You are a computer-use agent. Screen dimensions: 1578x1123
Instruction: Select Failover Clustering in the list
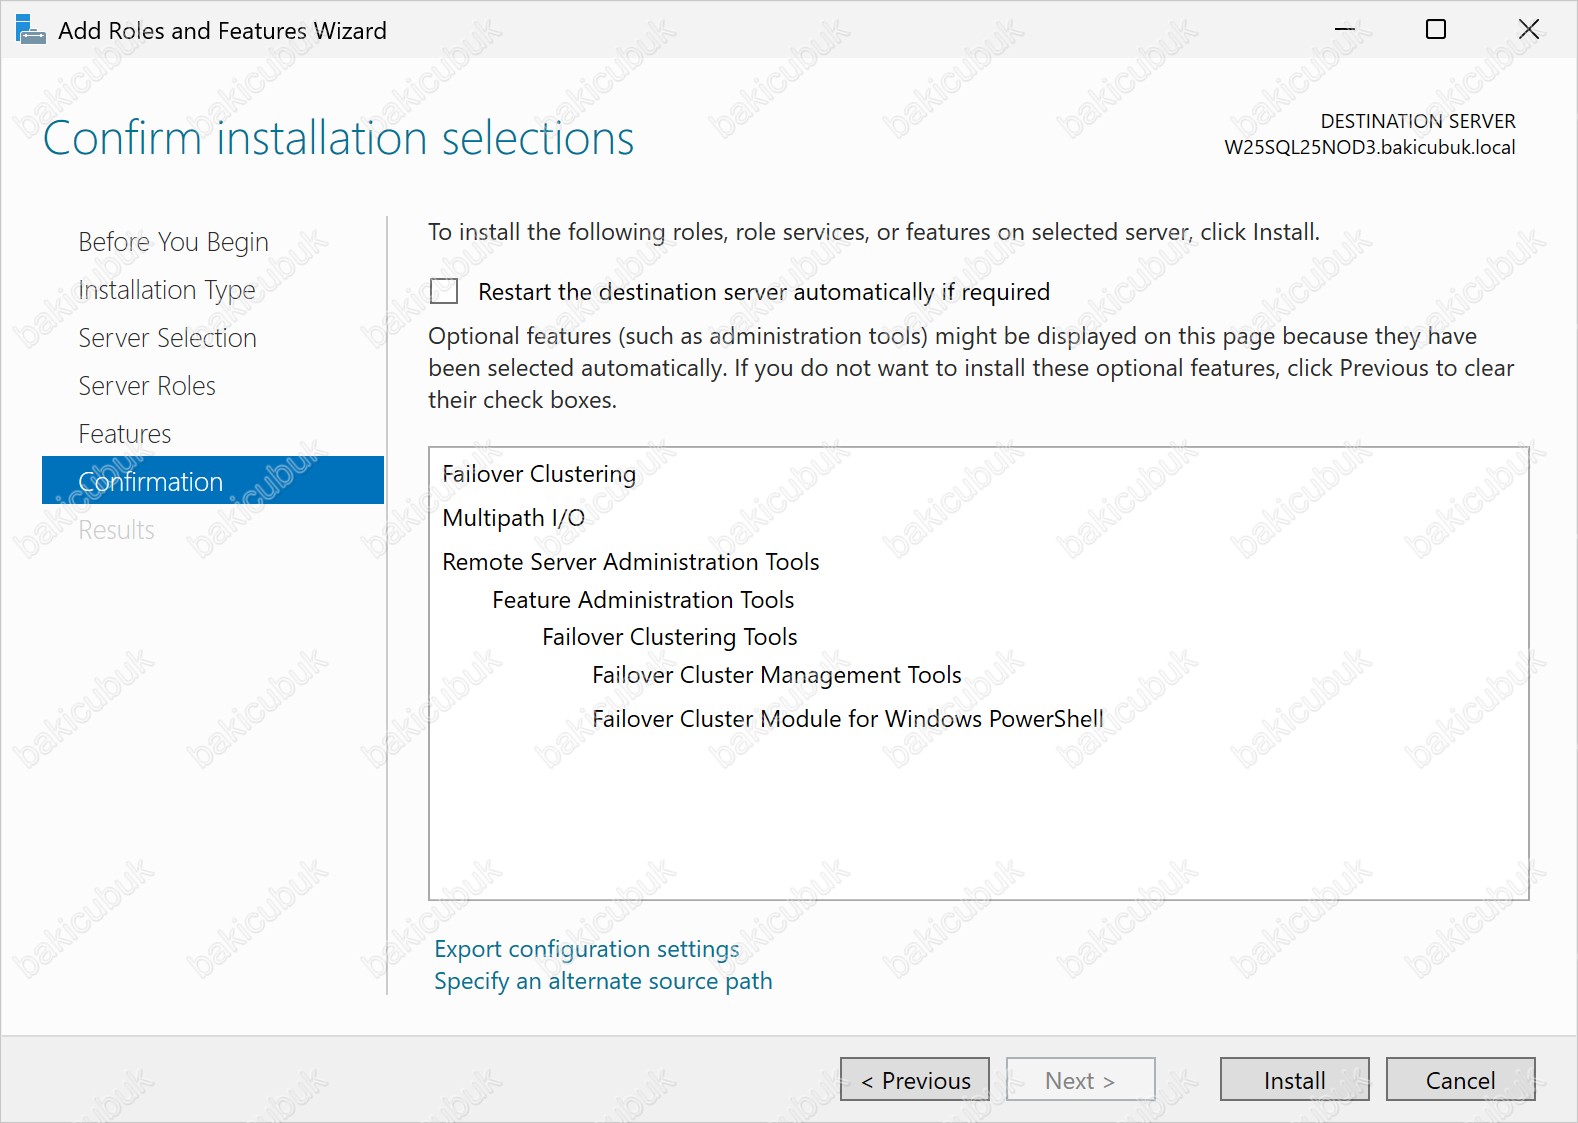pyautogui.click(x=538, y=474)
